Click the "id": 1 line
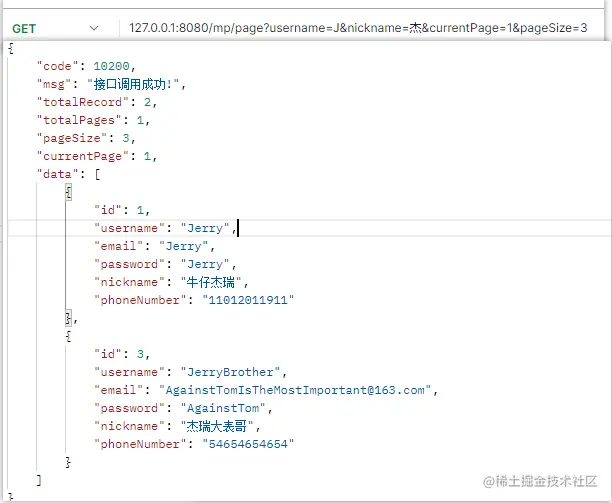612x503 pixels. pyautogui.click(x=122, y=210)
